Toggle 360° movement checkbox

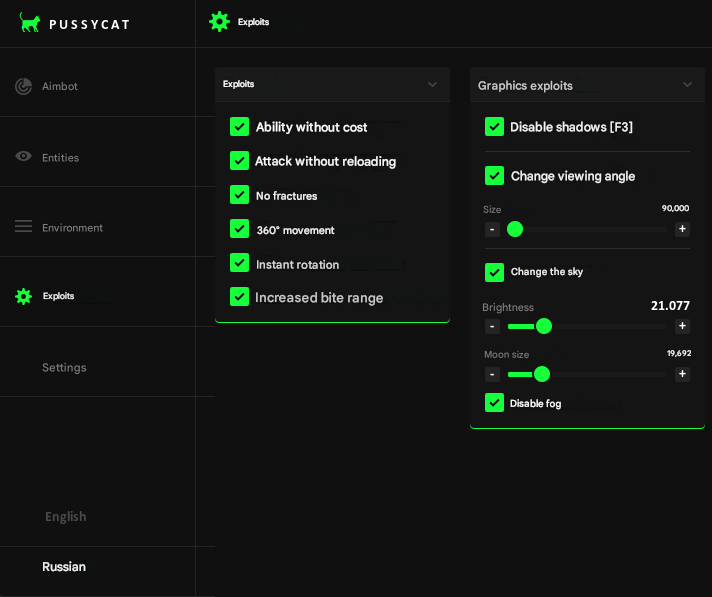(239, 229)
